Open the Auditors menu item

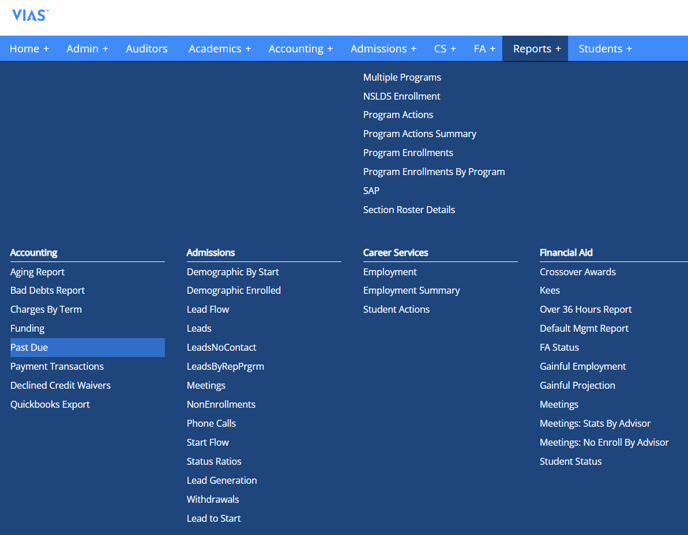tap(146, 49)
